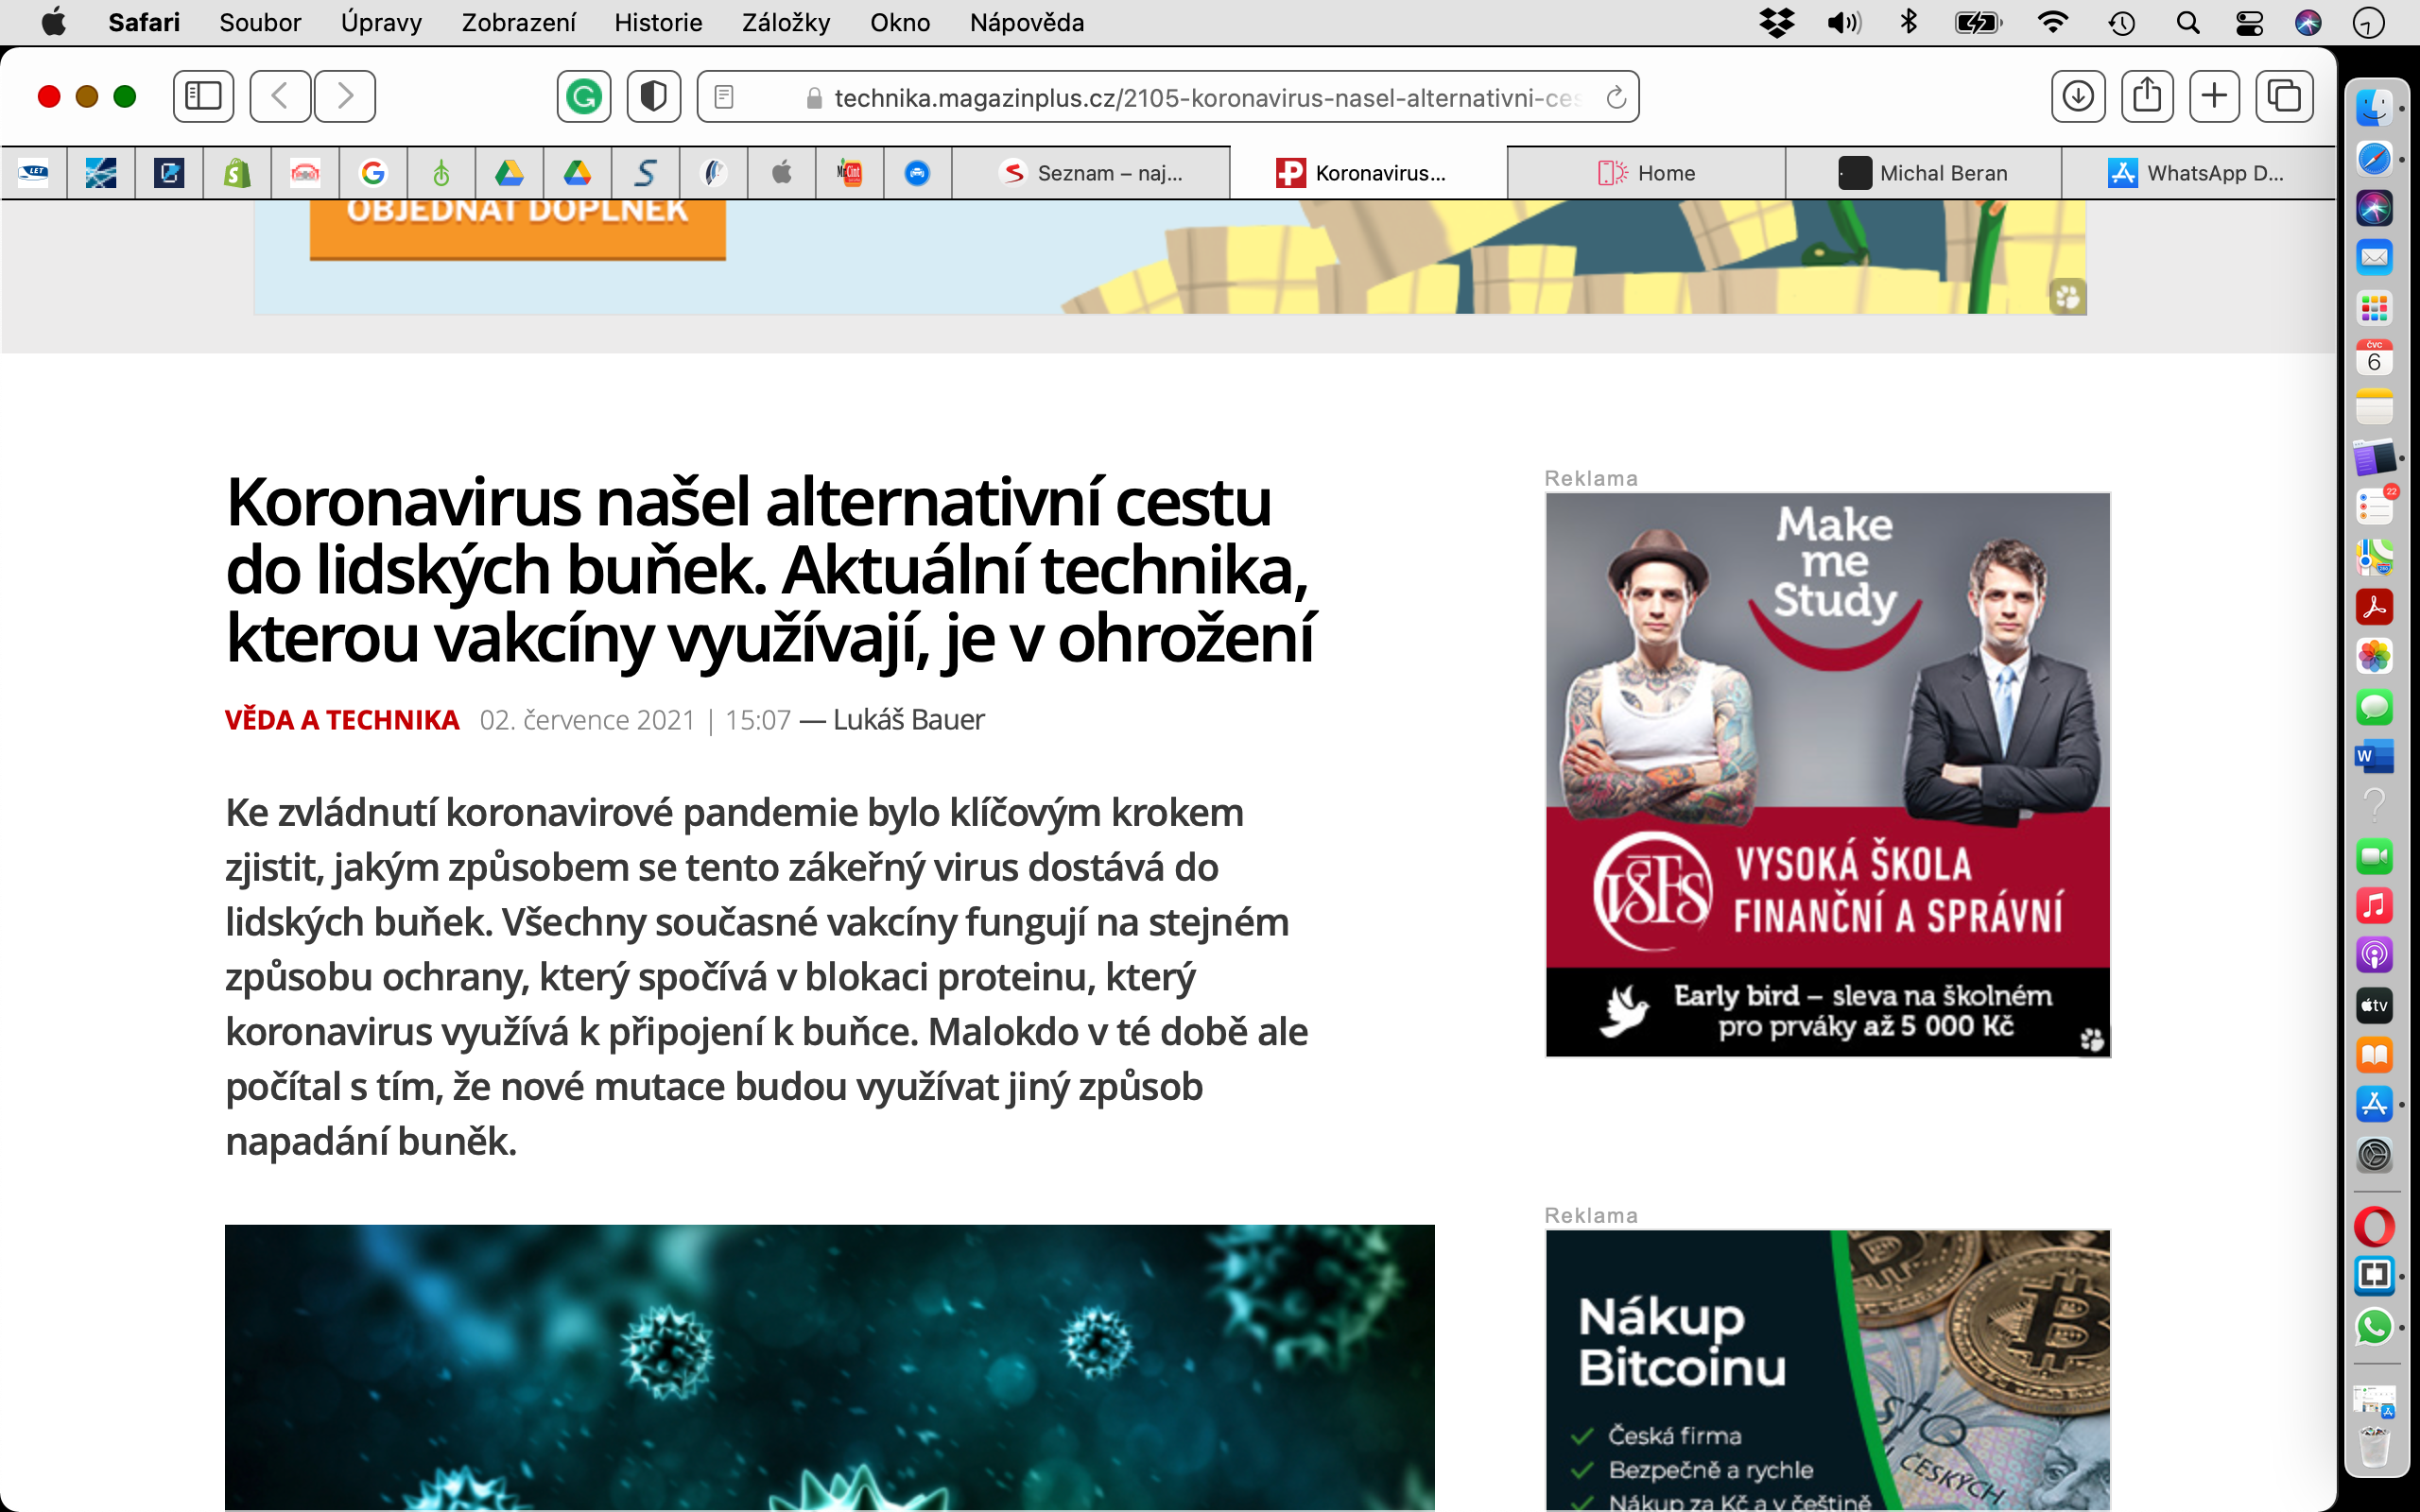Image resolution: width=2420 pixels, height=1512 pixels.
Task: Open a new tab with plus button
Action: (x=2215, y=96)
